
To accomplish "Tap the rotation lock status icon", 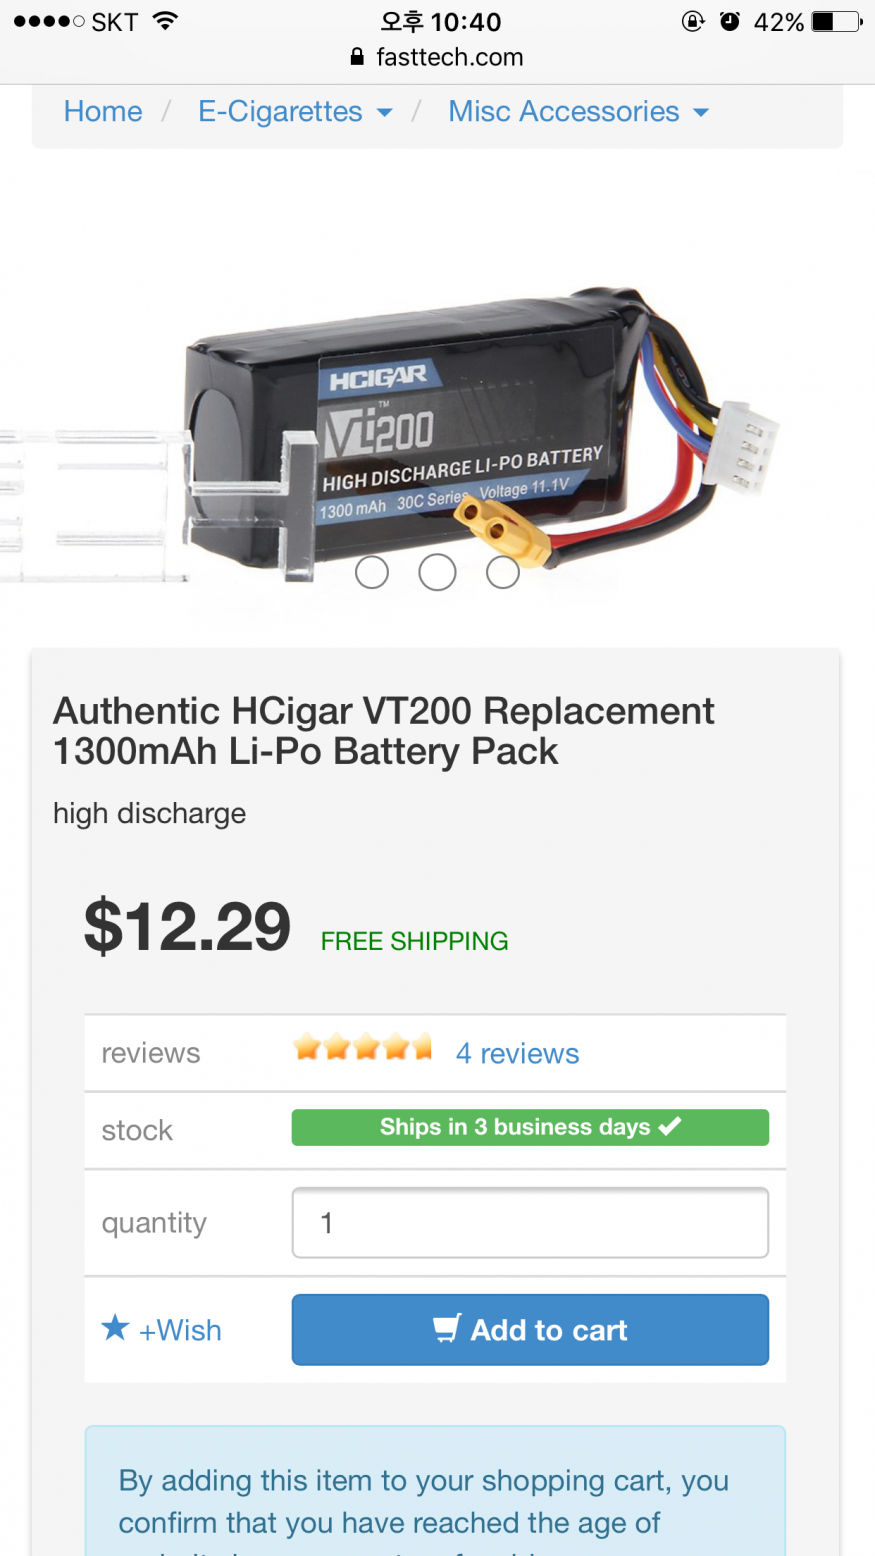I will pyautogui.click(x=693, y=21).
